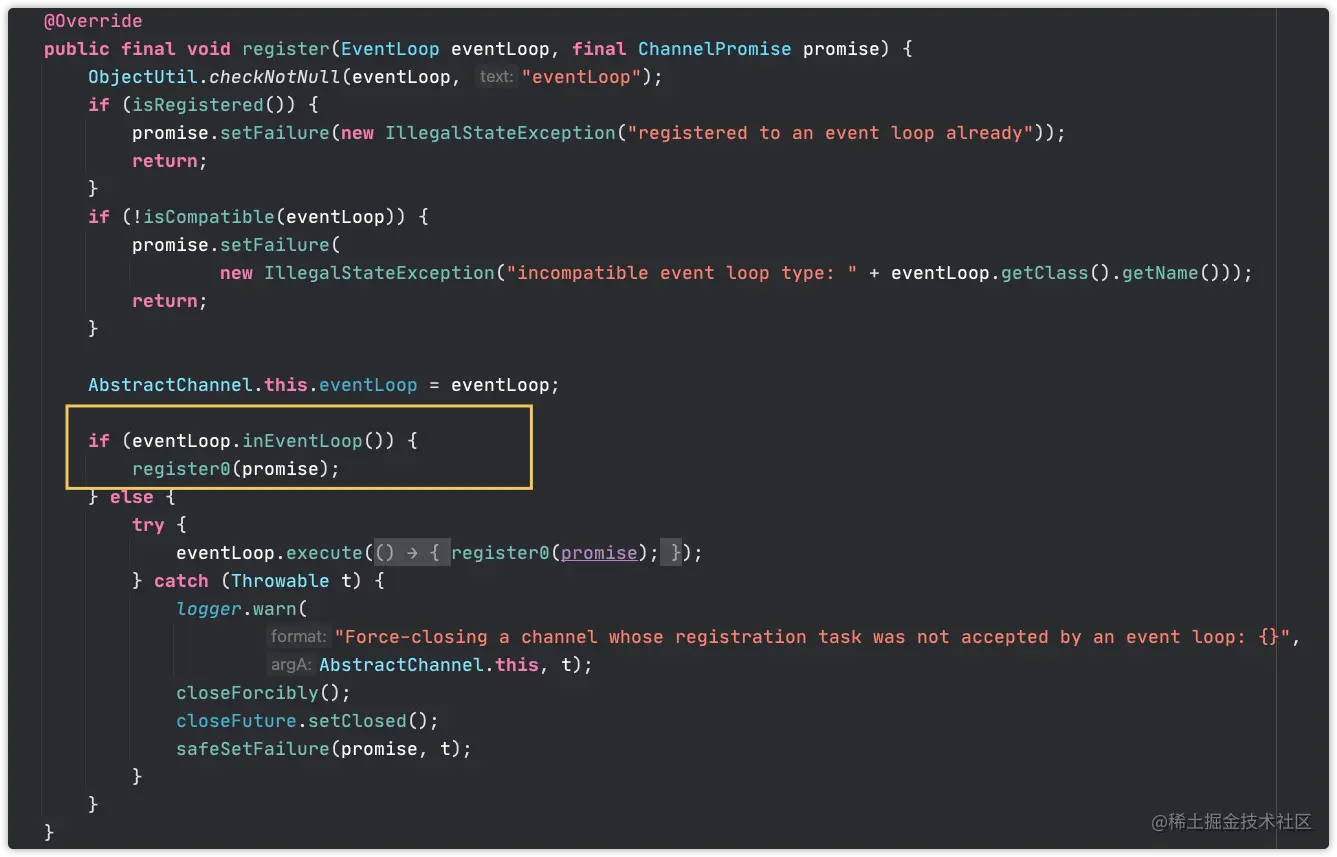Click the closeFuture field reference
Screen dimensions: 1337x857
236,721
